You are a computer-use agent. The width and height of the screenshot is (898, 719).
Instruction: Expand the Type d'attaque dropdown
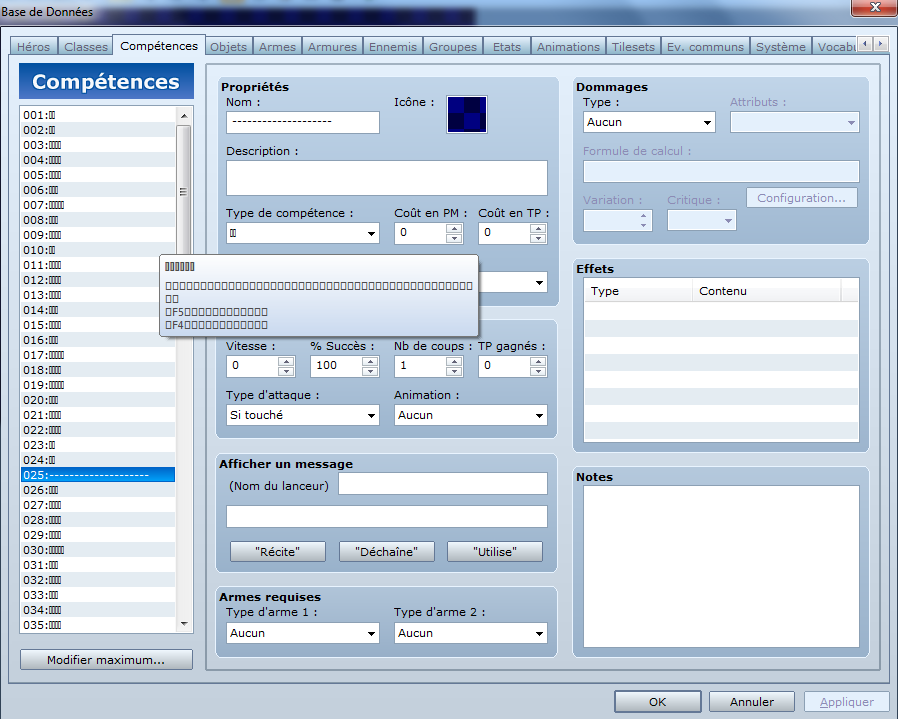(302, 415)
